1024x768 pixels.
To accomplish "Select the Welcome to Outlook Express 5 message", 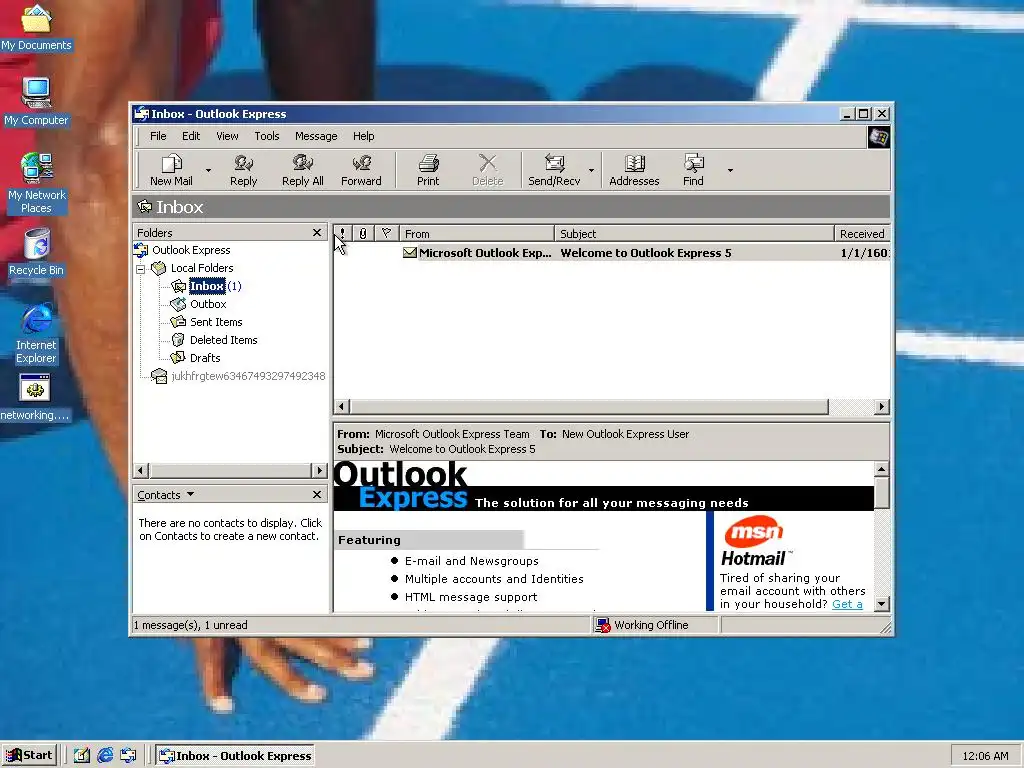I will tap(611, 253).
